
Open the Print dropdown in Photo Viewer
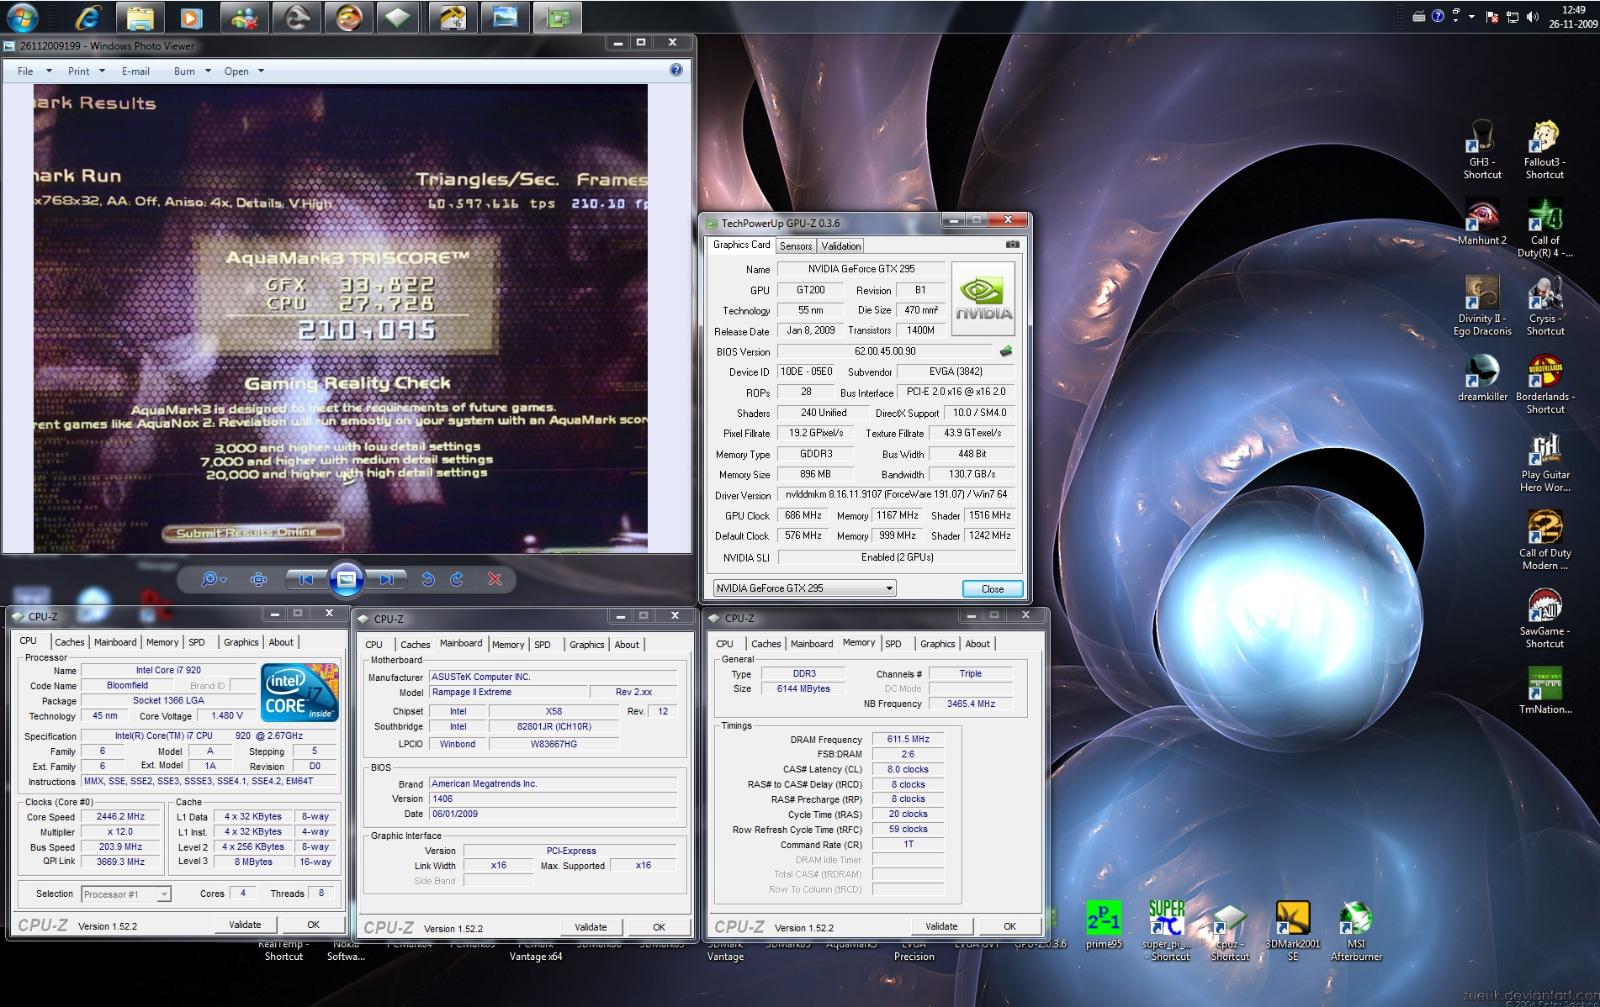(86, 71)
